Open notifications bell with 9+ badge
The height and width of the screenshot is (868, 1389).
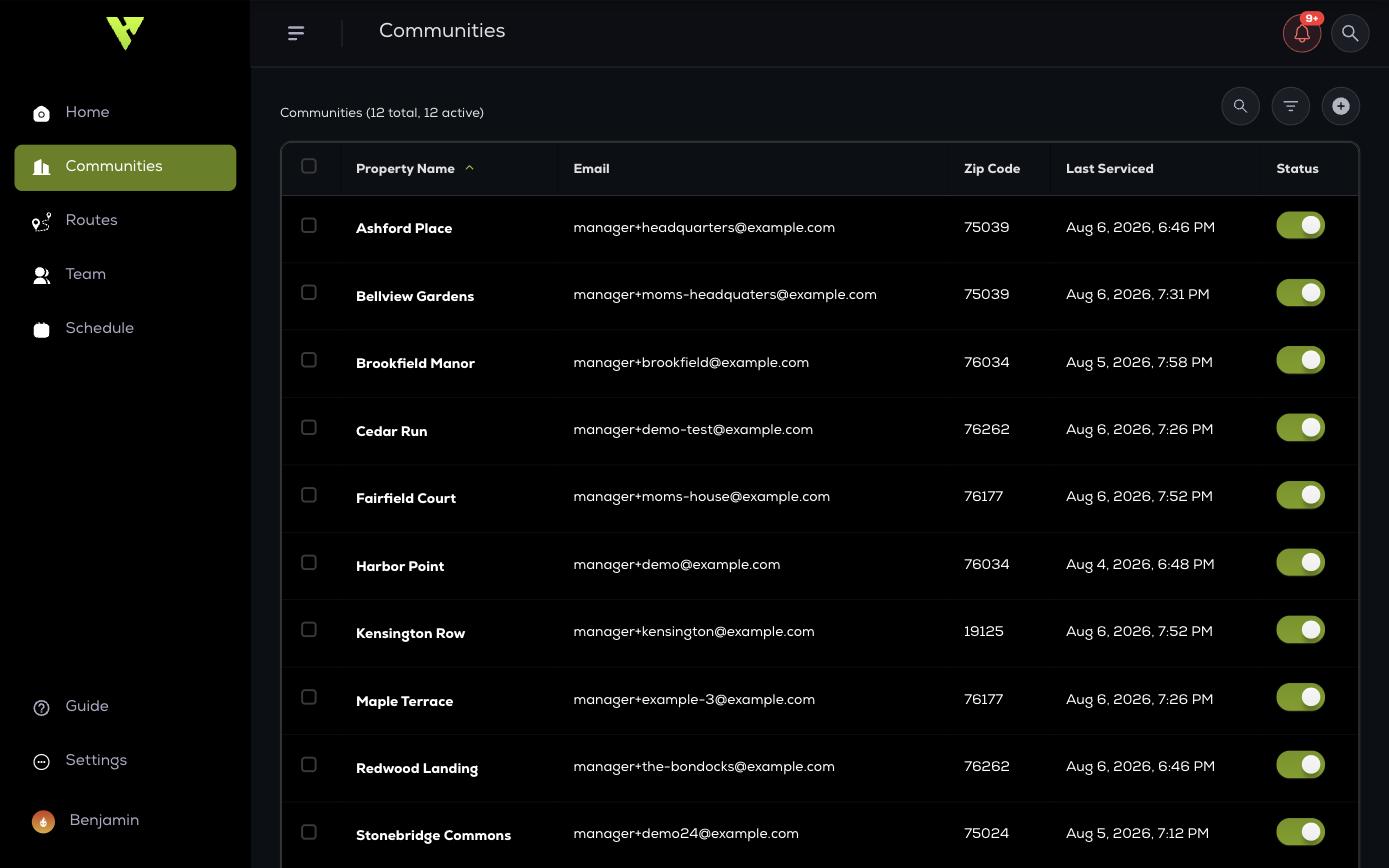coord(1302,33)
